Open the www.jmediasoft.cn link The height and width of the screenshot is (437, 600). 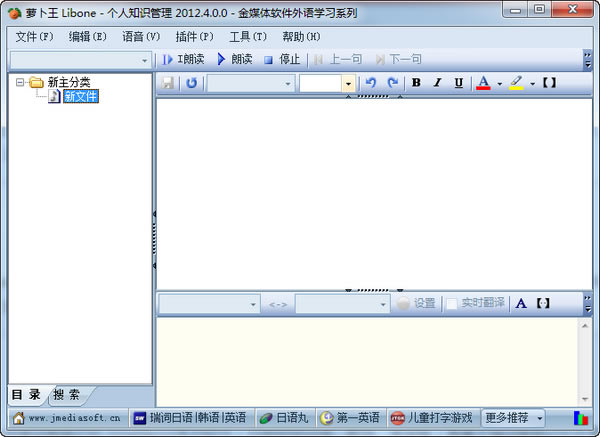(65, 417)
